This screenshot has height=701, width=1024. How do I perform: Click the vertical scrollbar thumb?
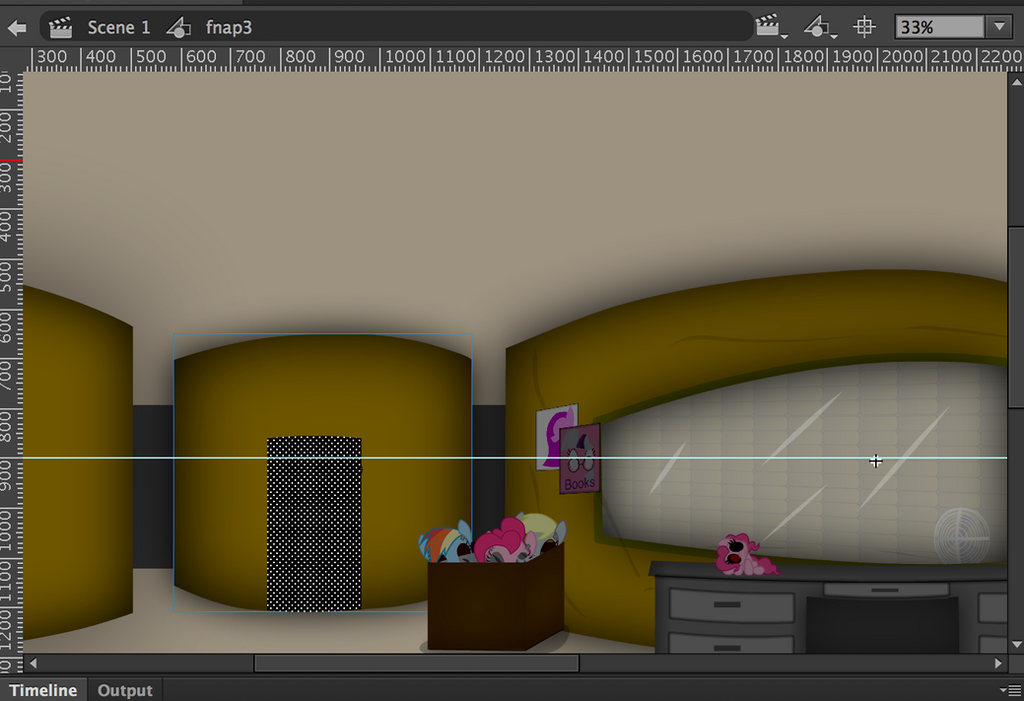click(1016, 318)
